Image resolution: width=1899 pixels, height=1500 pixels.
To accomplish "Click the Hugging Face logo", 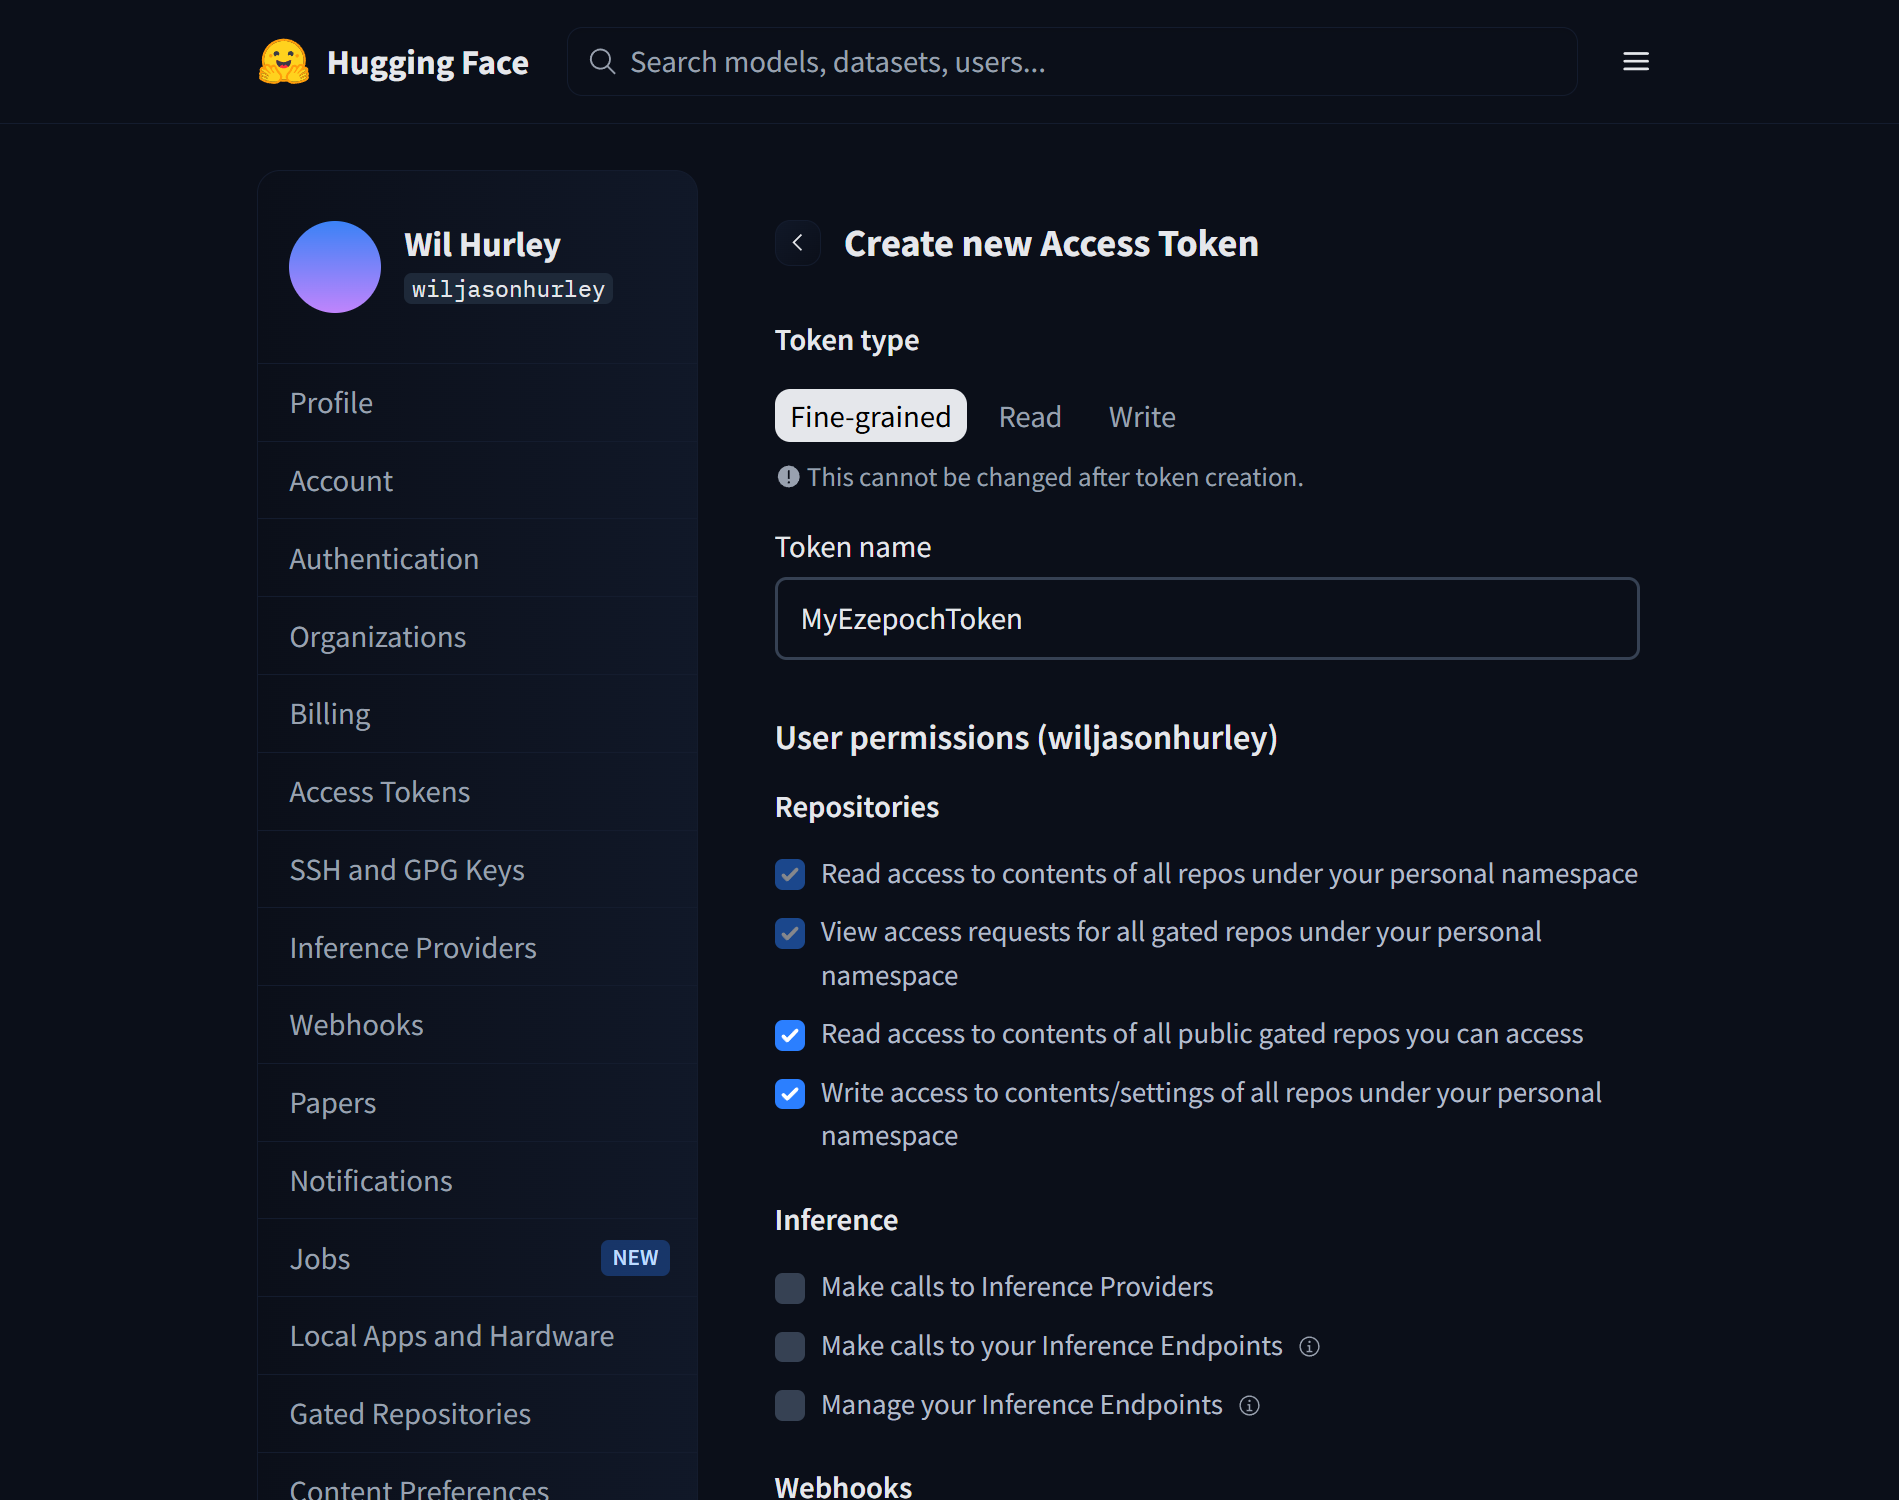I will click(393, 61).
